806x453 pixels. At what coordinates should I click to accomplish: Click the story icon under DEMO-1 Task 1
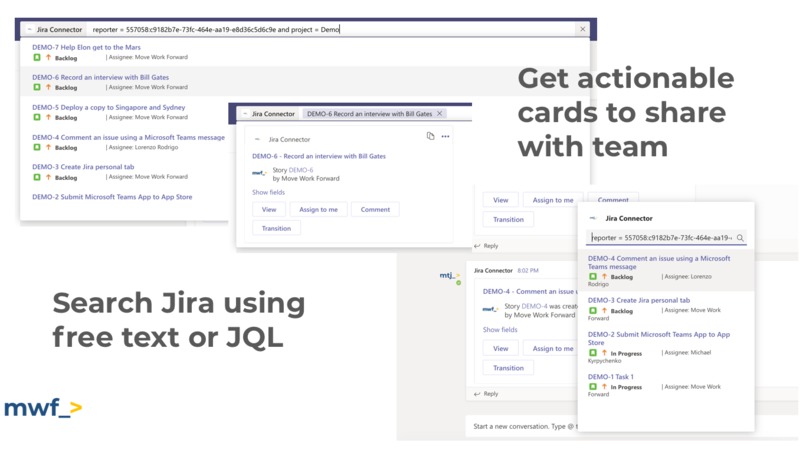point(593,387)
